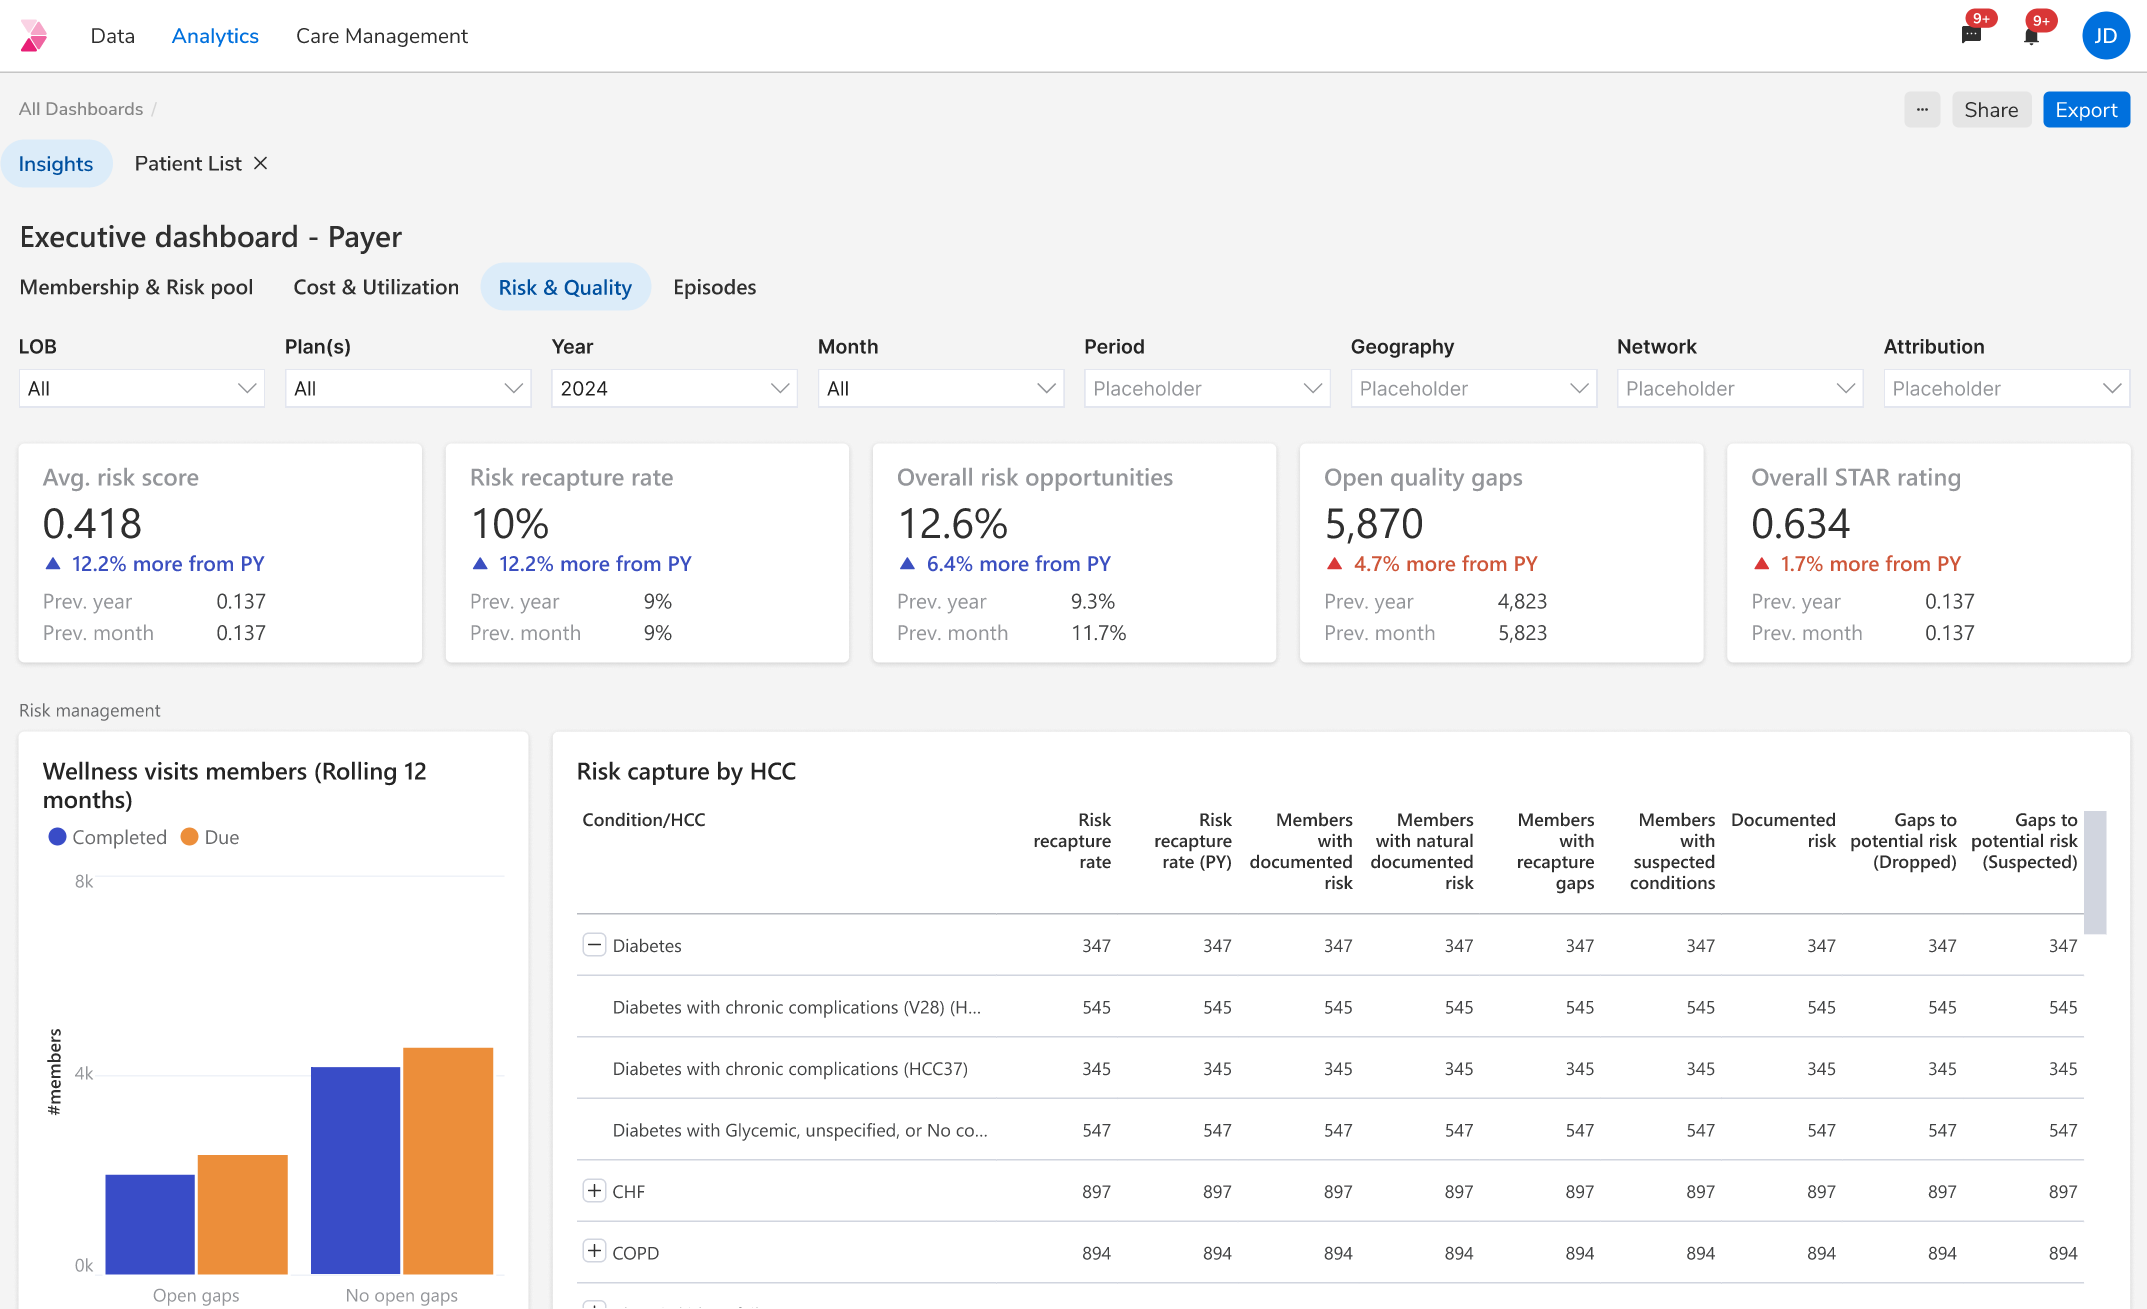Click the blue No open gaps bar
The image size is (2147, 1309).
[355, 1170]
